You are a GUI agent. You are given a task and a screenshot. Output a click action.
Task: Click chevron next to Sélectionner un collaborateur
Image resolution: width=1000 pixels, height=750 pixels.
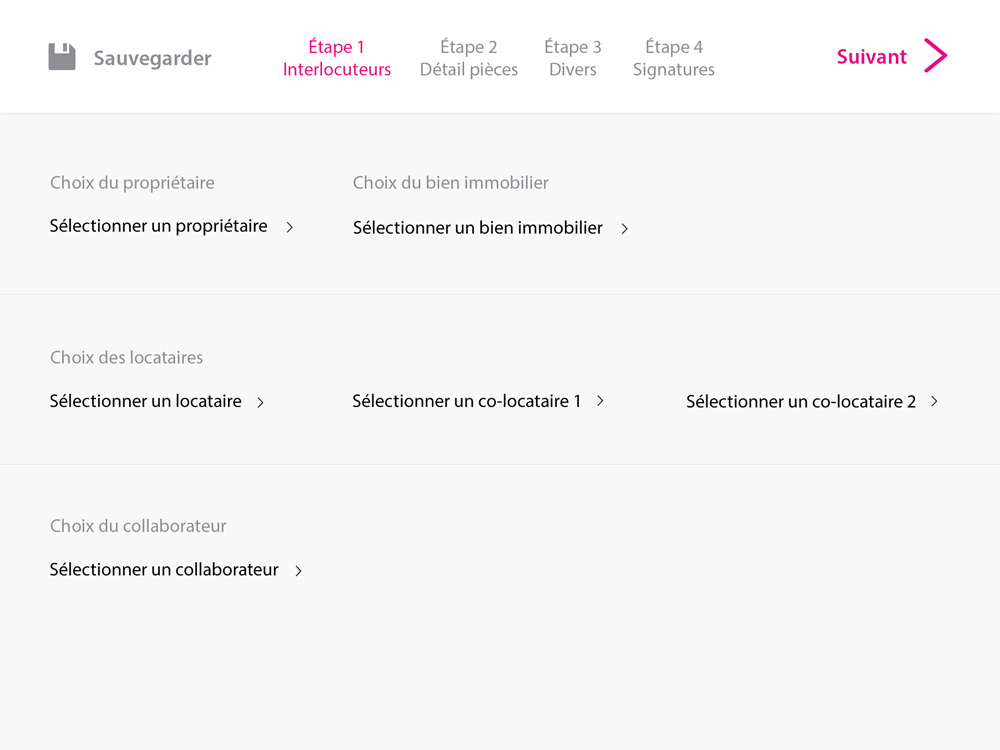(298, 571)
